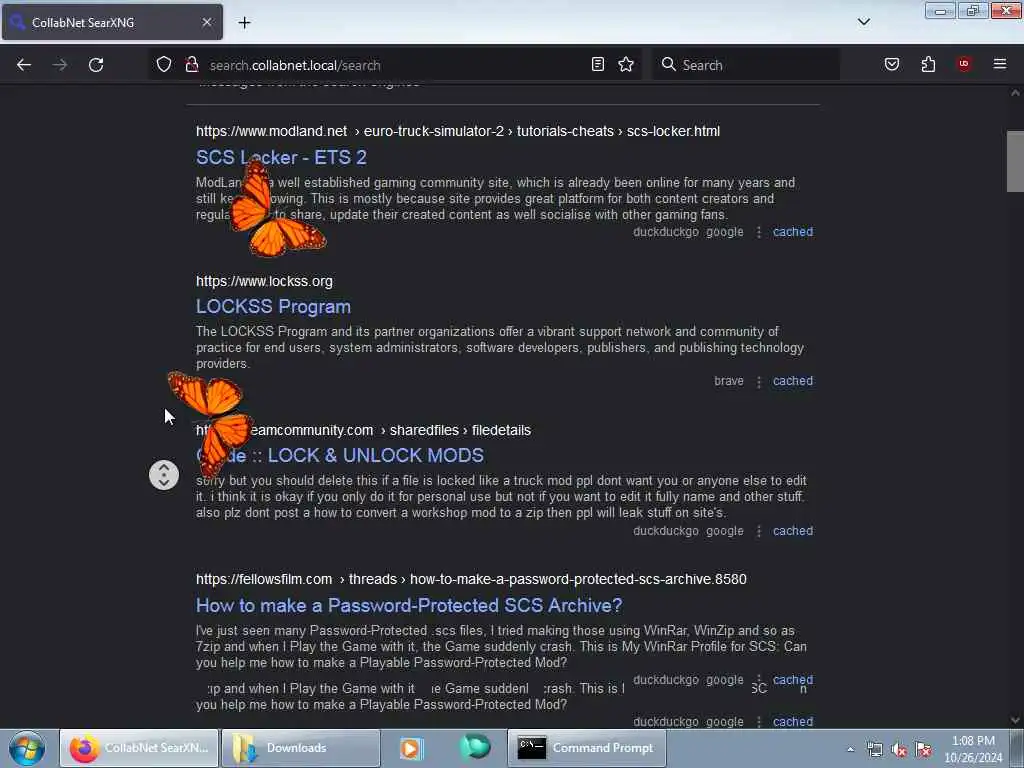Open the more options dots for steamcommunity result

tap(759, 531)
